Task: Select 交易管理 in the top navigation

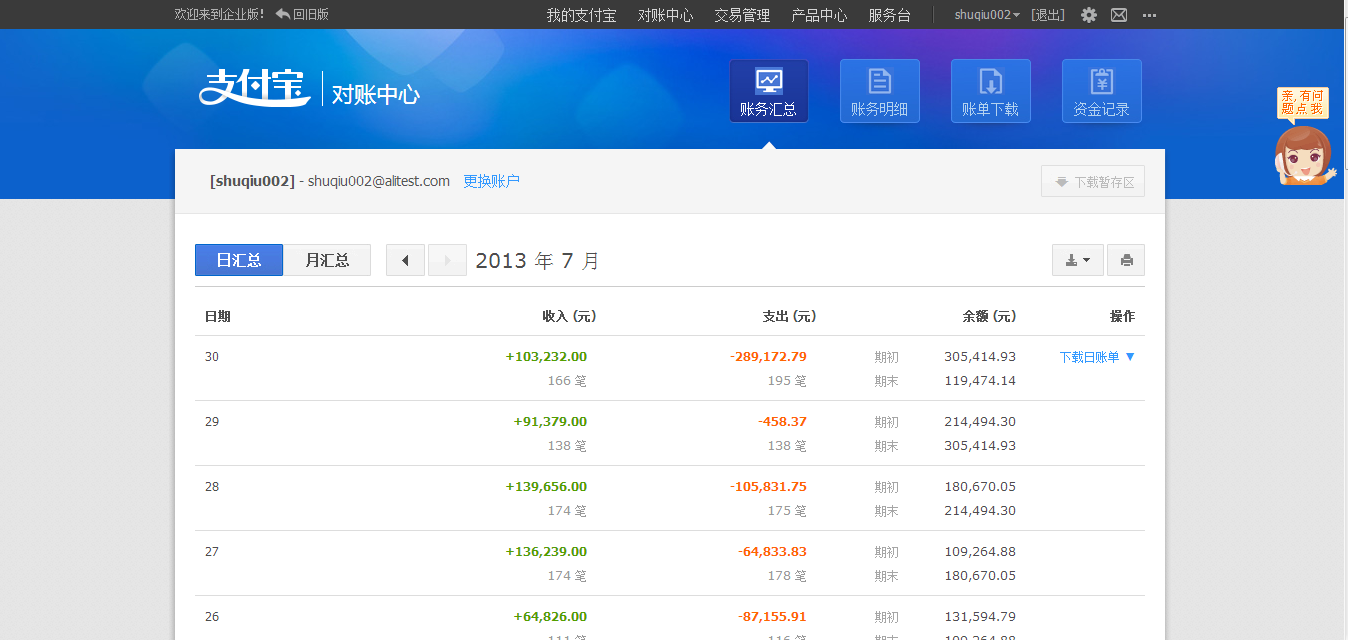Action: coord(742,15)
